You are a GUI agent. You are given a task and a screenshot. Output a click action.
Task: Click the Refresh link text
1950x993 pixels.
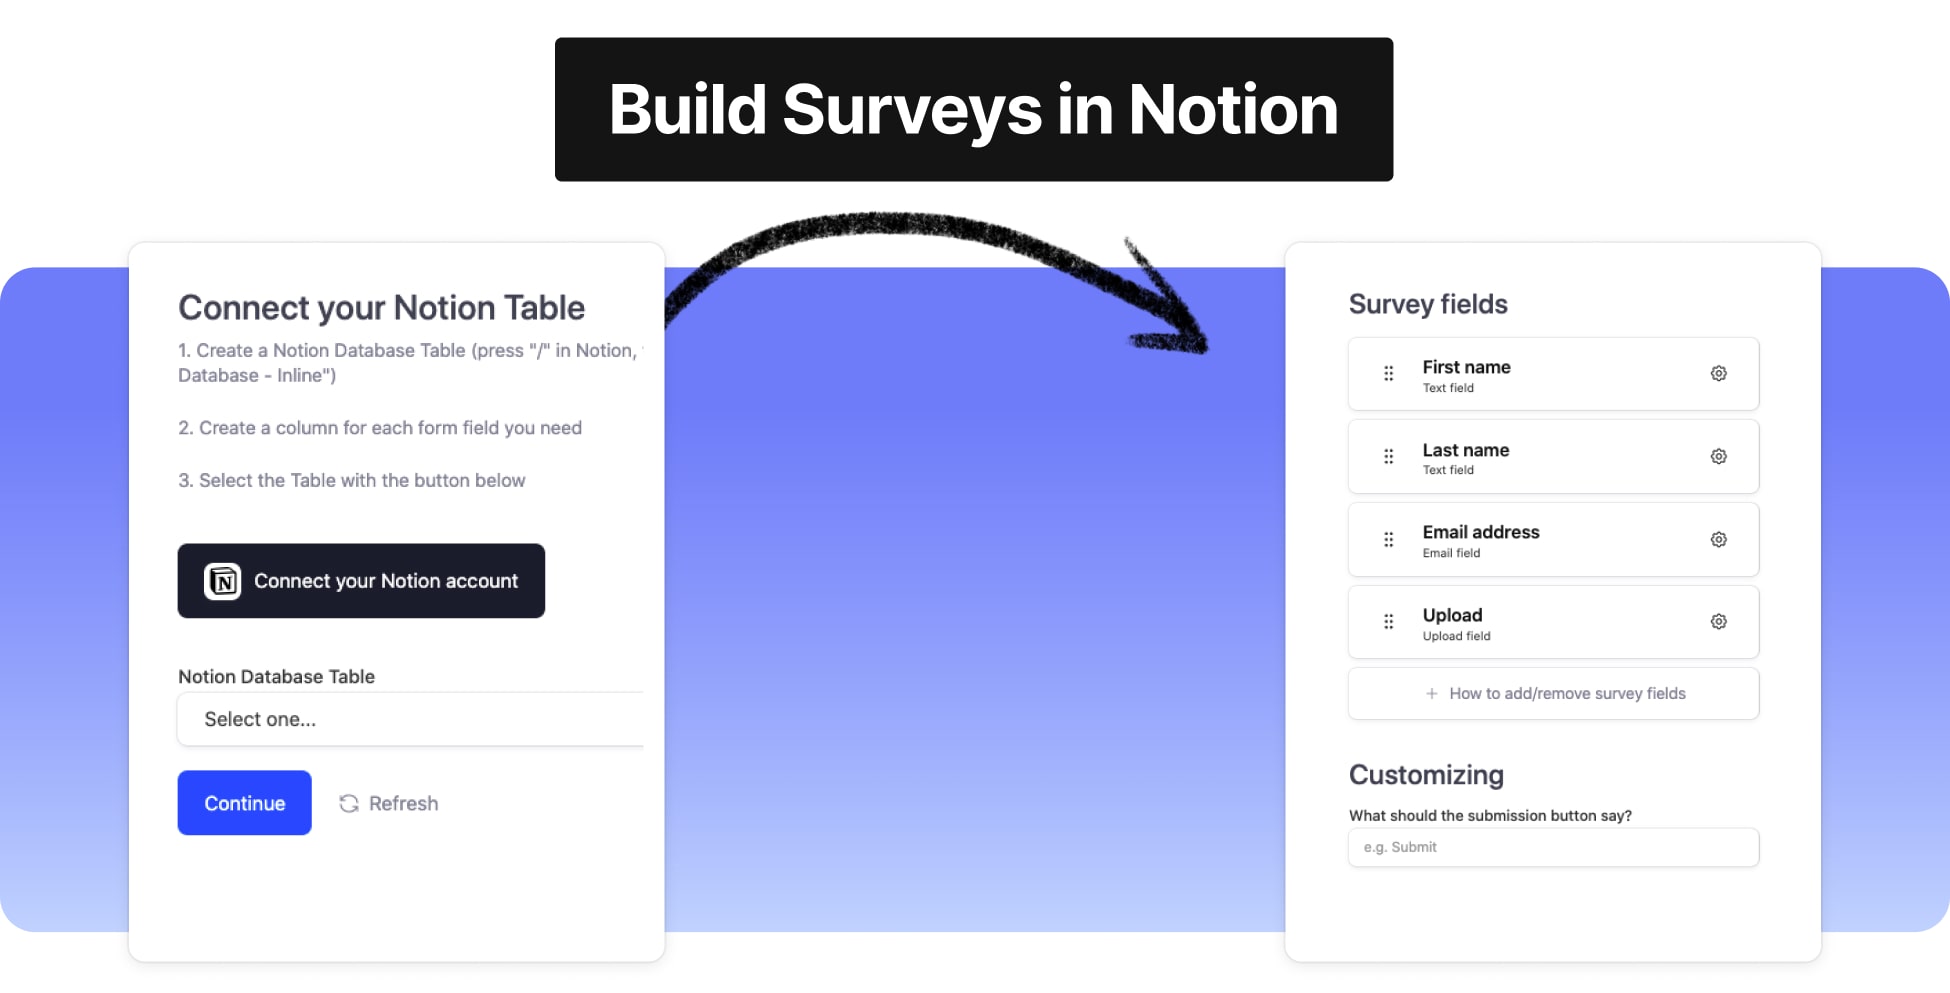[x=403, y=804]
